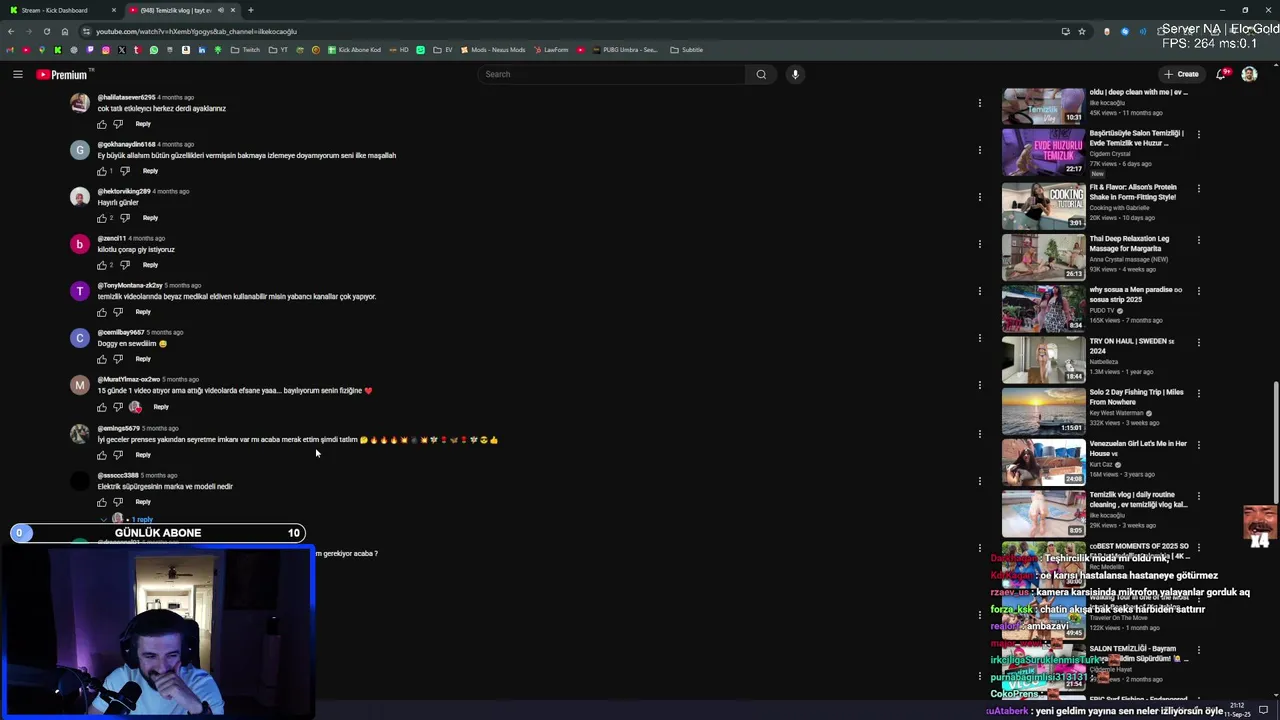The width and height of the screenshot is (1280, 720).
Task: Open the Amazon bookmark icon
Action: [x=186, y=50]
